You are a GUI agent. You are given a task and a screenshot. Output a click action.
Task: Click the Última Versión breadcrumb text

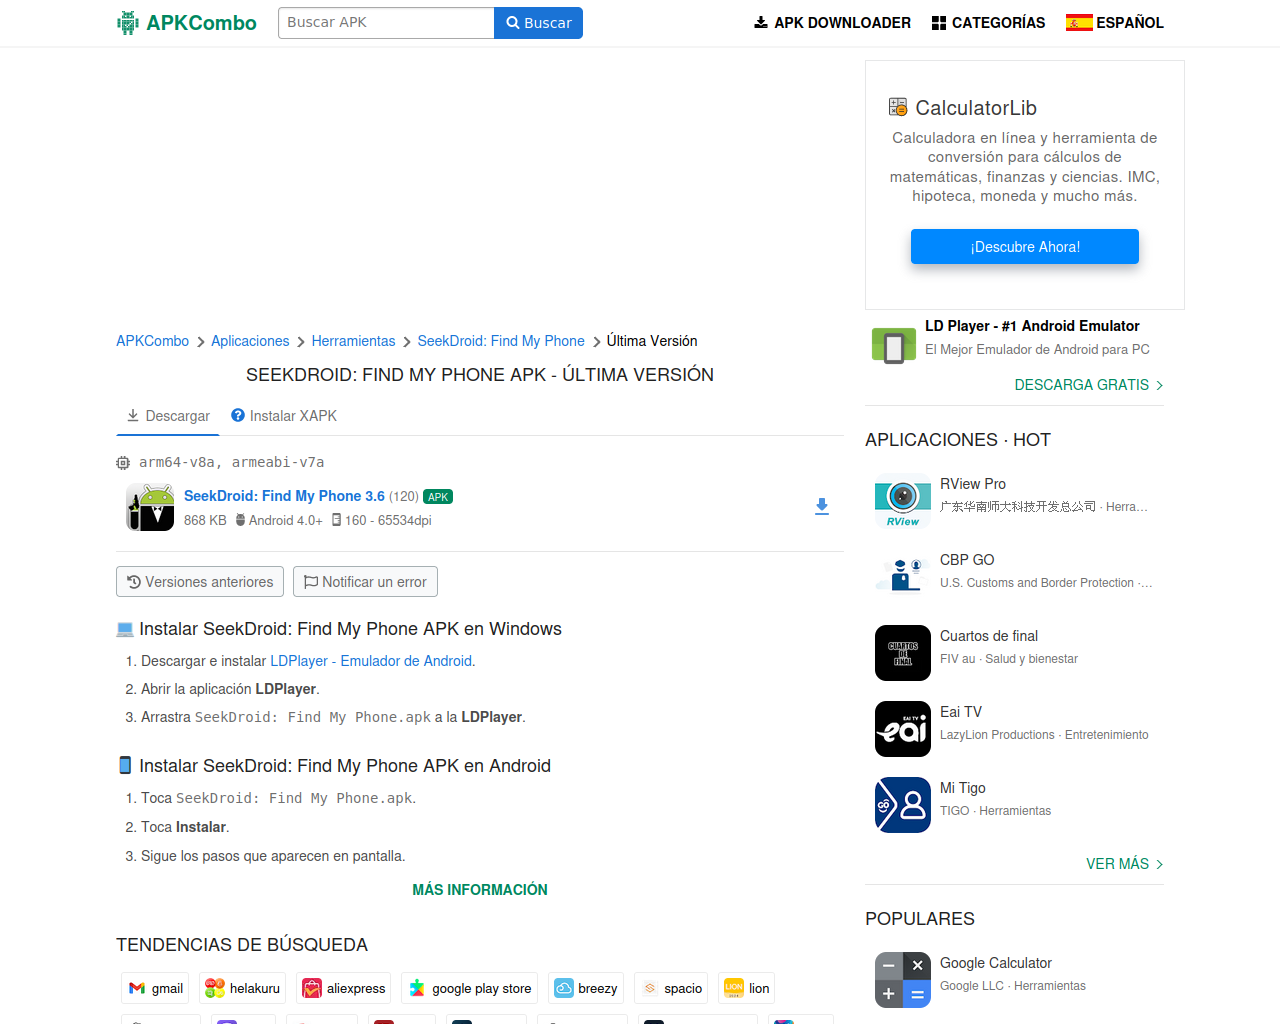click(x=652, y=341)
